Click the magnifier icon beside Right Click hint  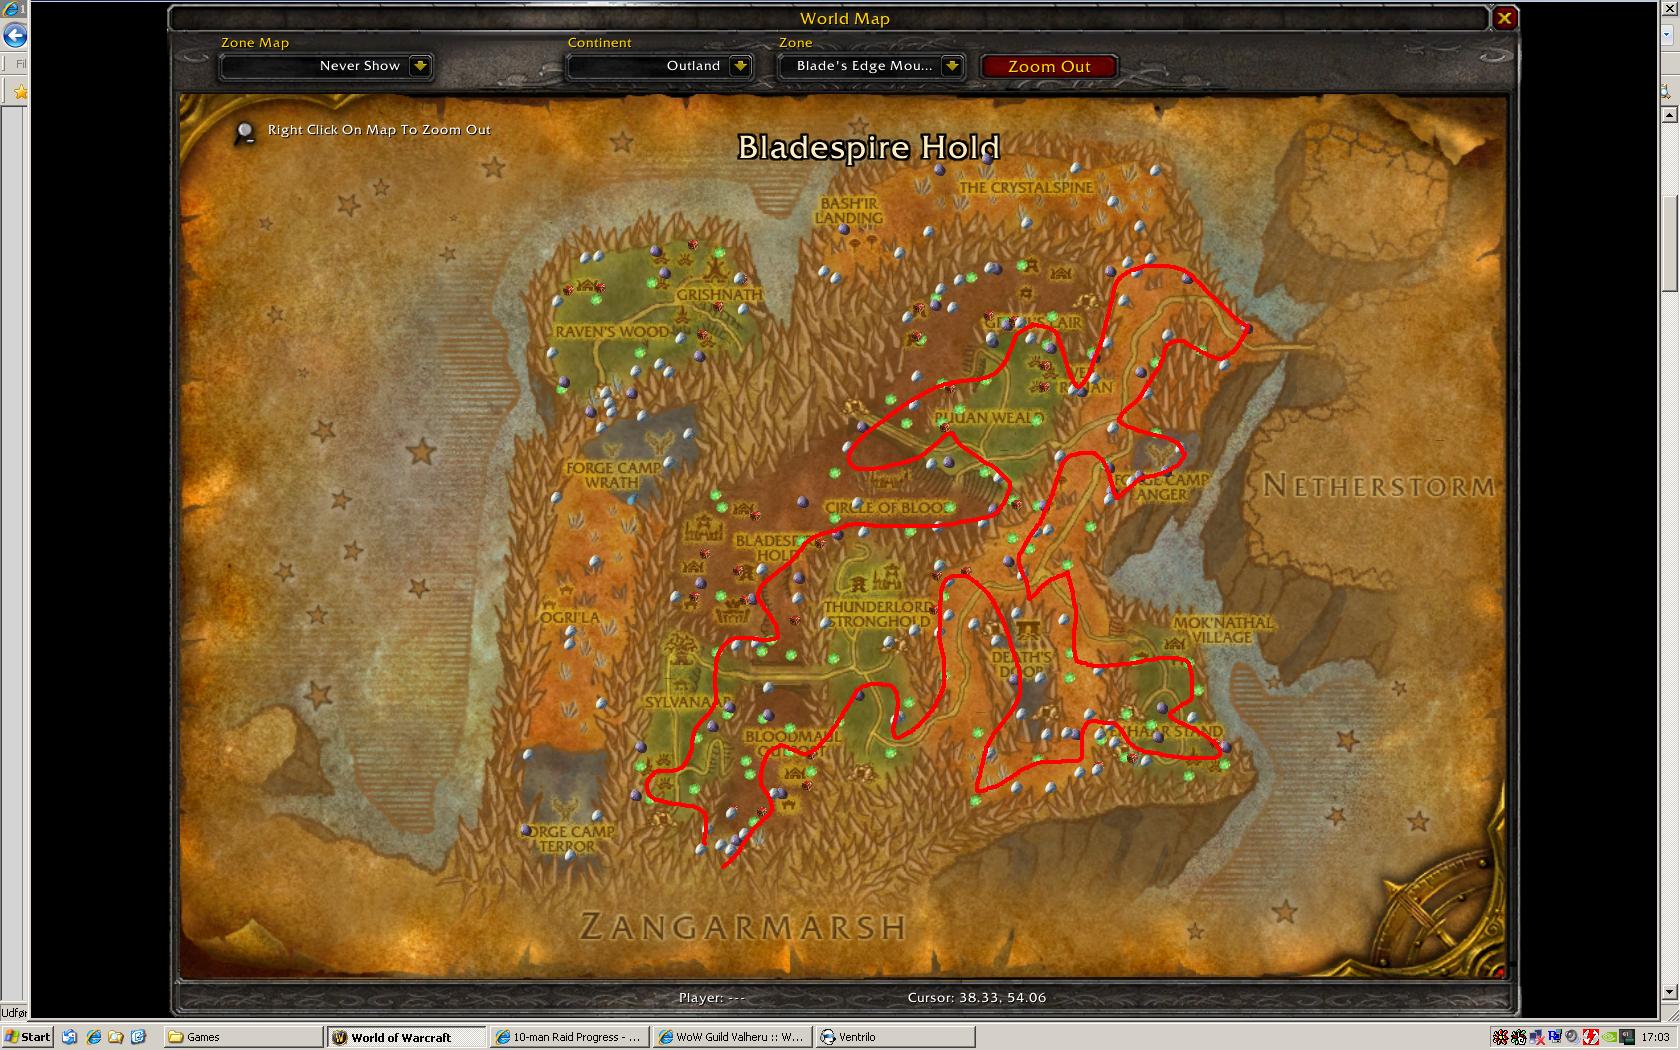[x=244, y=131]
